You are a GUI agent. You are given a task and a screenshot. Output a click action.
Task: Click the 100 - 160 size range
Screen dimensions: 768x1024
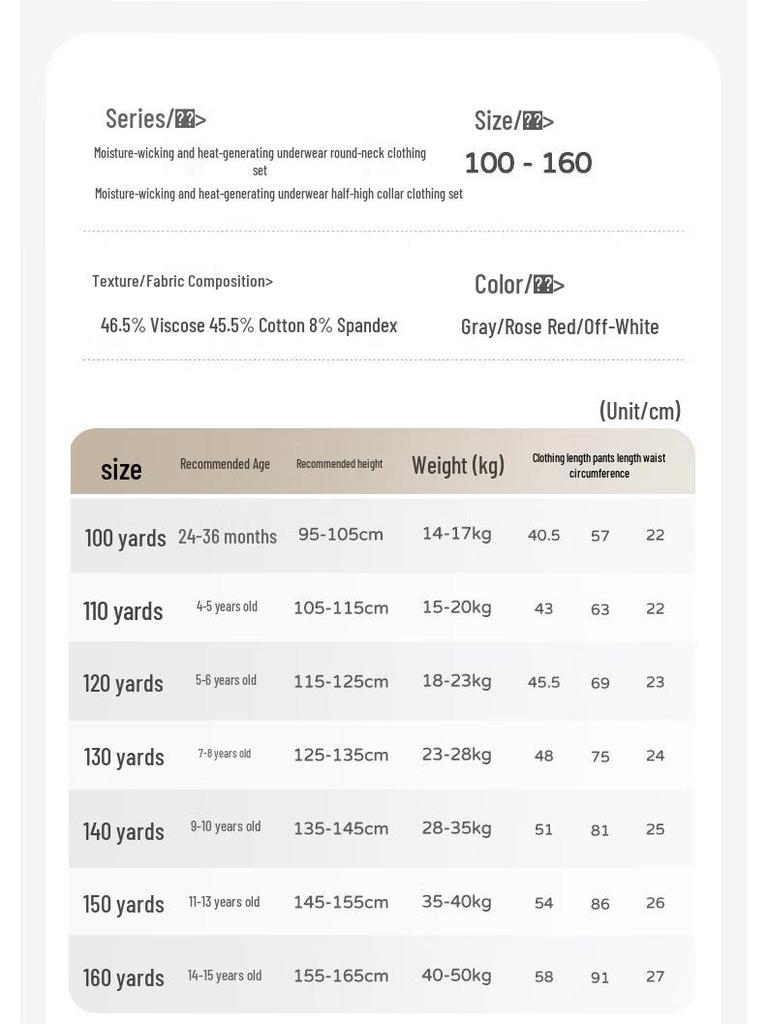coord(528,163)
